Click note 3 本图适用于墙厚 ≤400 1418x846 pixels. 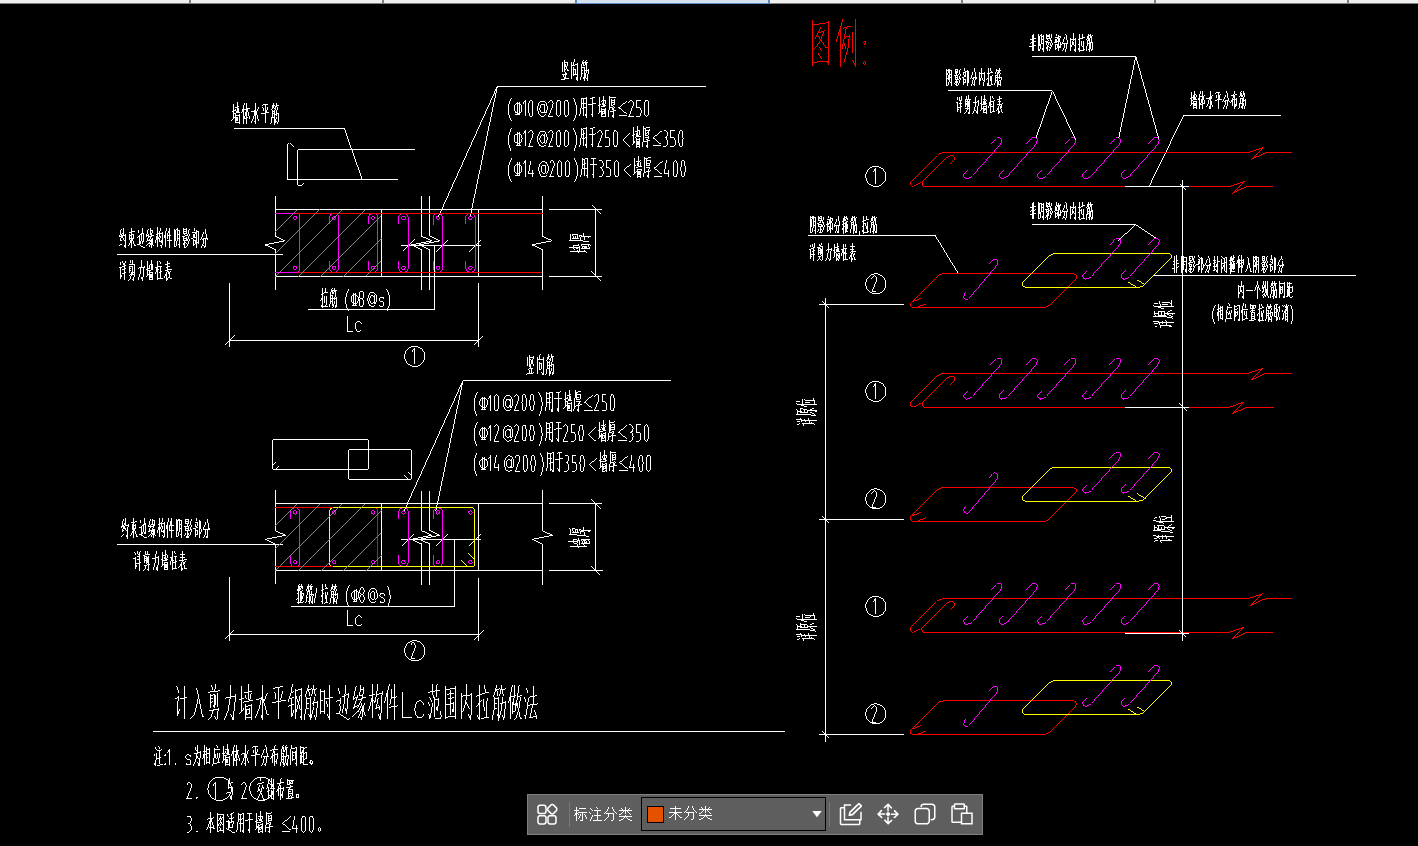point(254,825)
